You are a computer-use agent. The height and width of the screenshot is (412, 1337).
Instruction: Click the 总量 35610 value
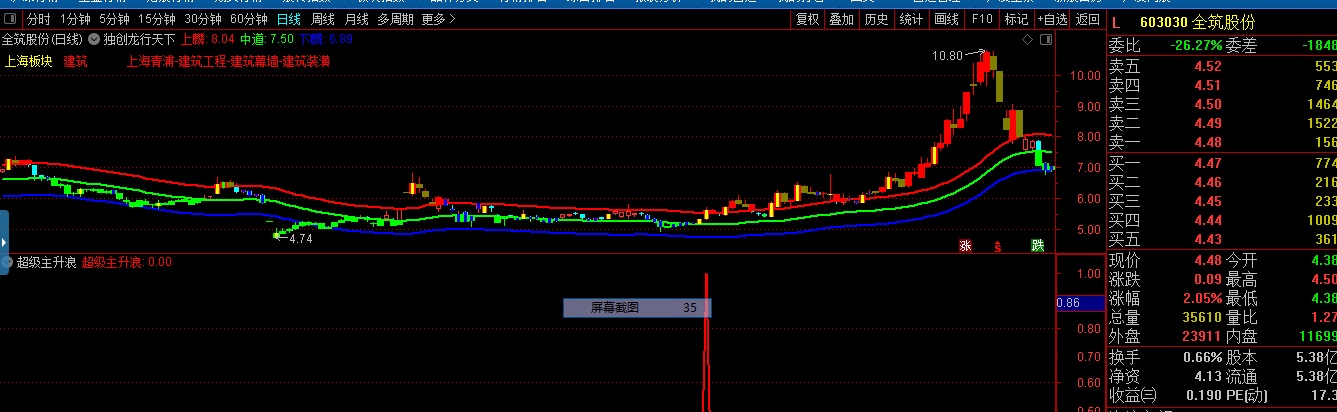(1203, 318)
